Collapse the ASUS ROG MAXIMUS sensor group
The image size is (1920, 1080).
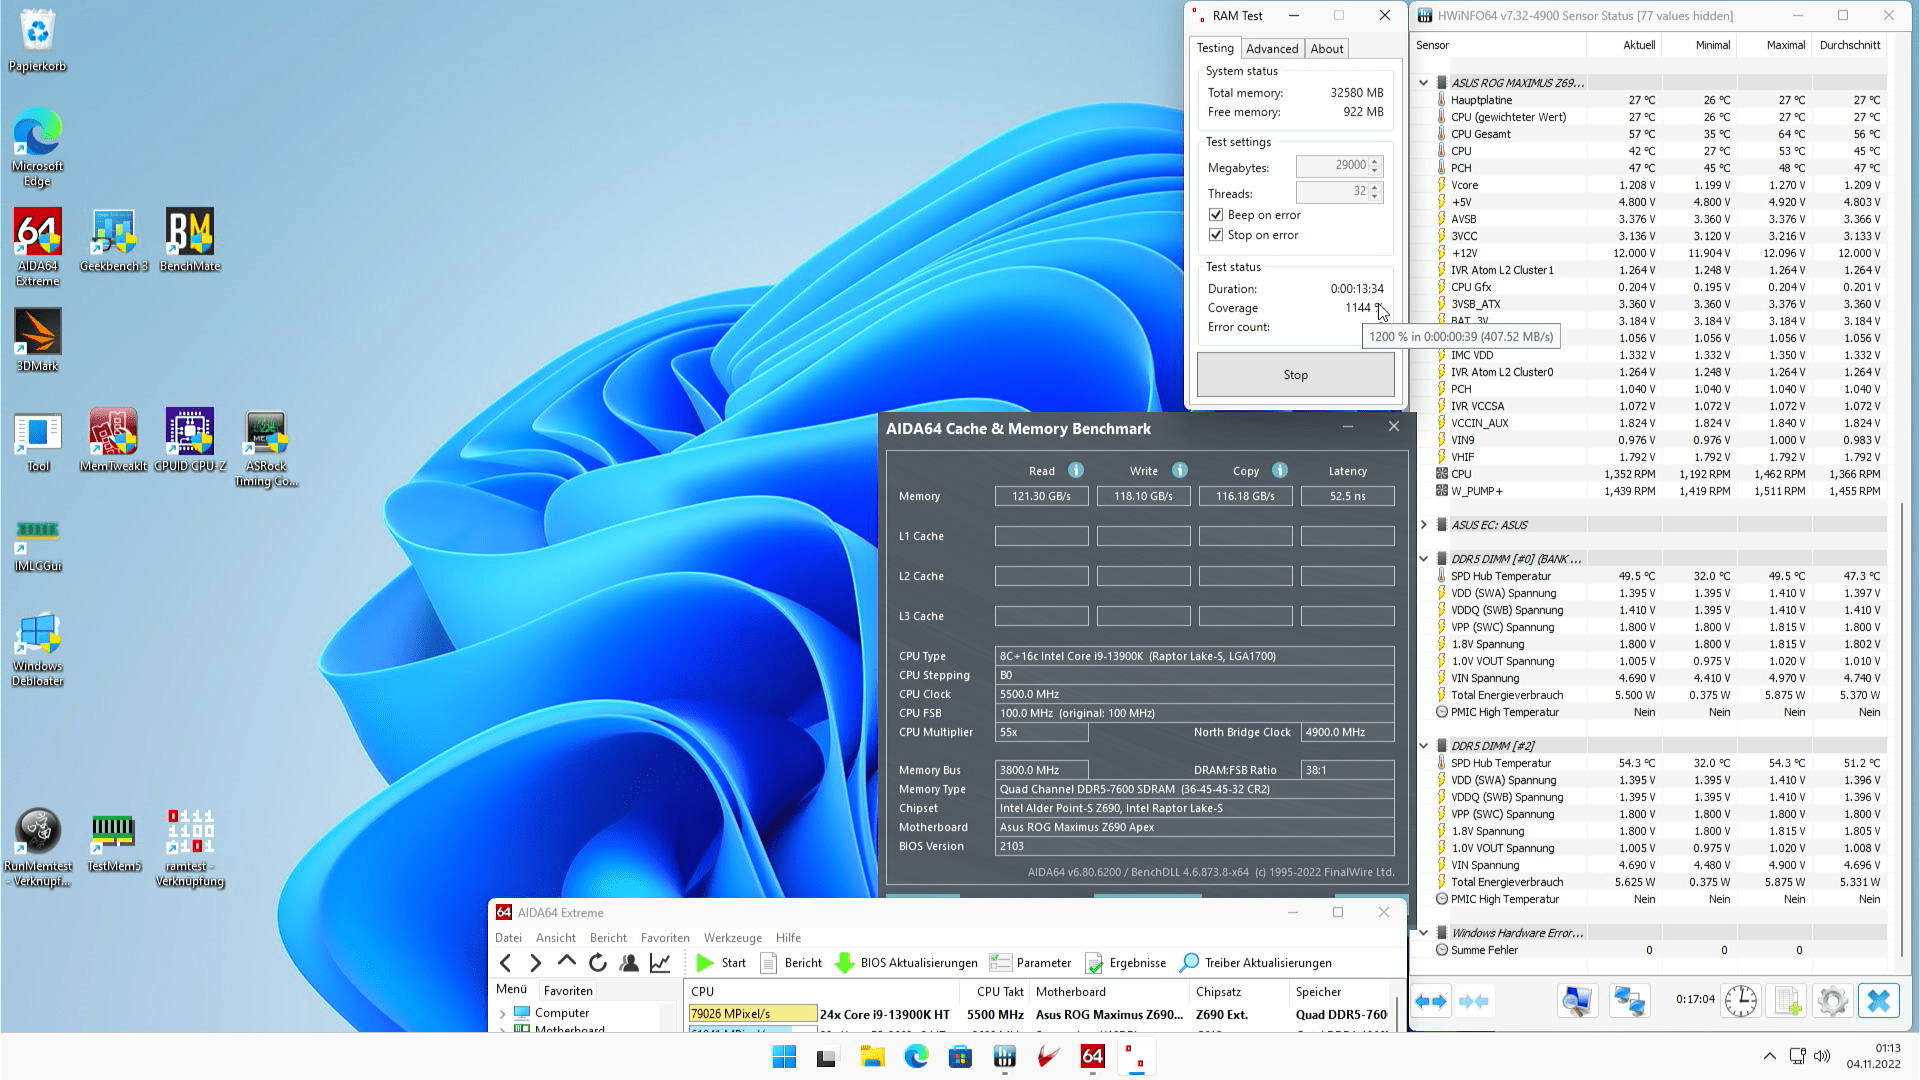[x=1423, y=83]
